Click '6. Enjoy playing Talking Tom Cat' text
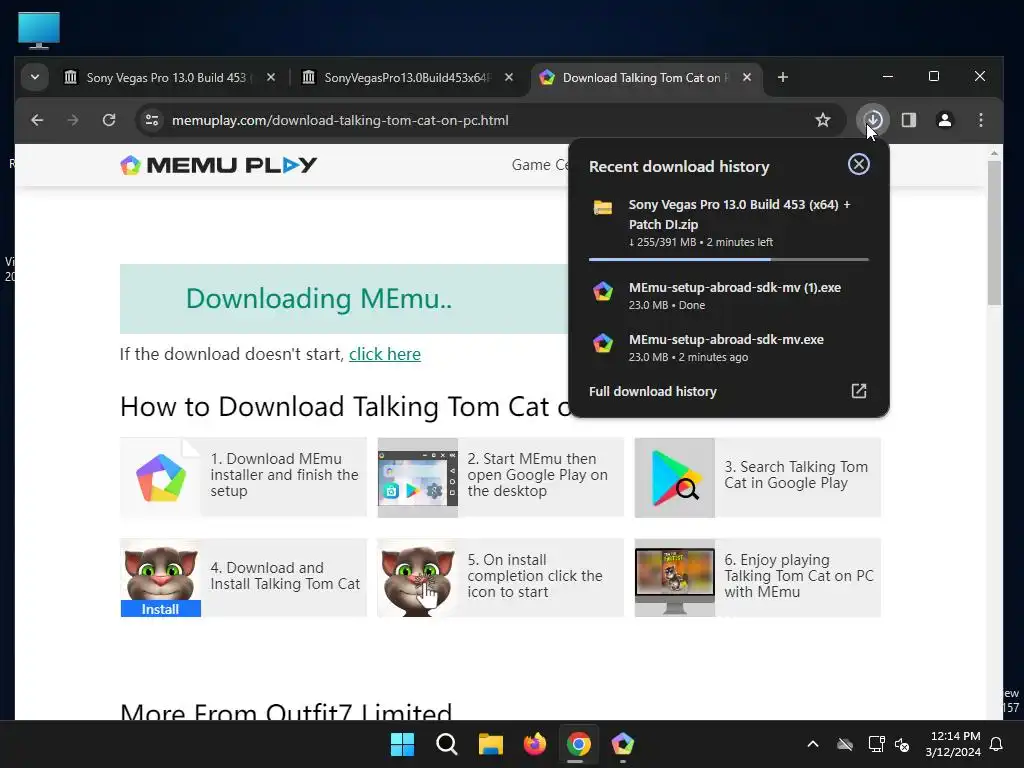1024x768 pixels. tap(799, 576)
